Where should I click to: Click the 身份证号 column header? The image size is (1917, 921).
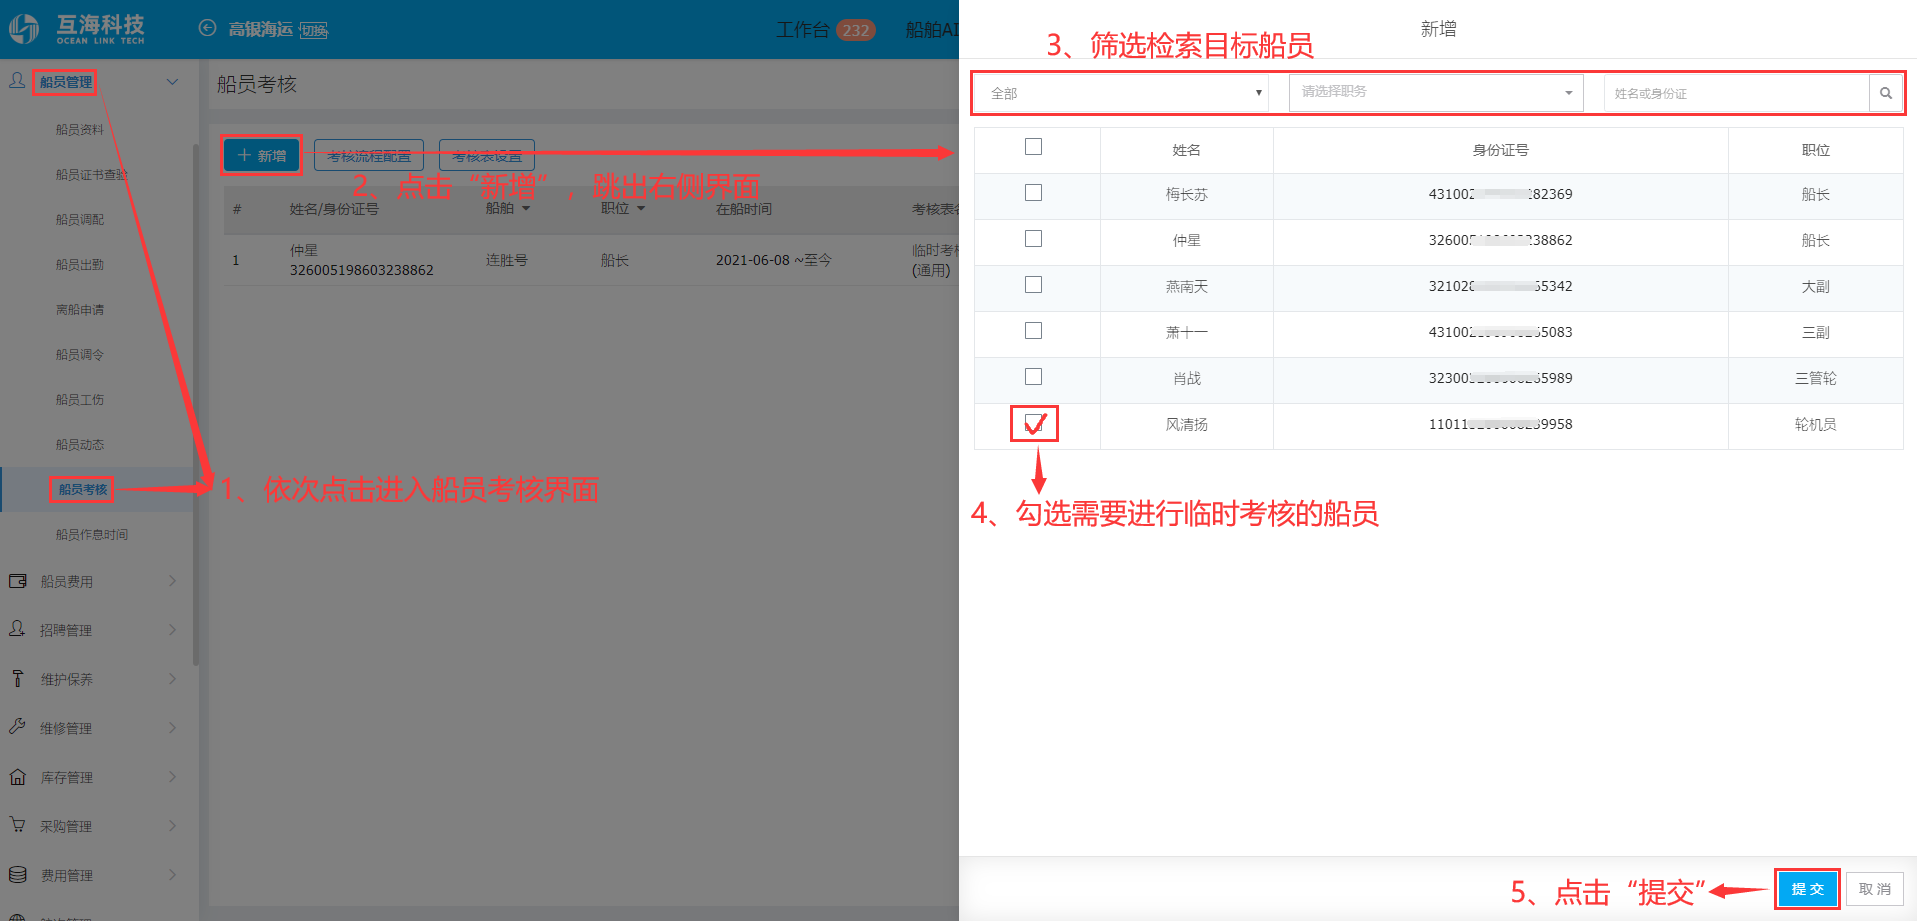pos(1500,151)
